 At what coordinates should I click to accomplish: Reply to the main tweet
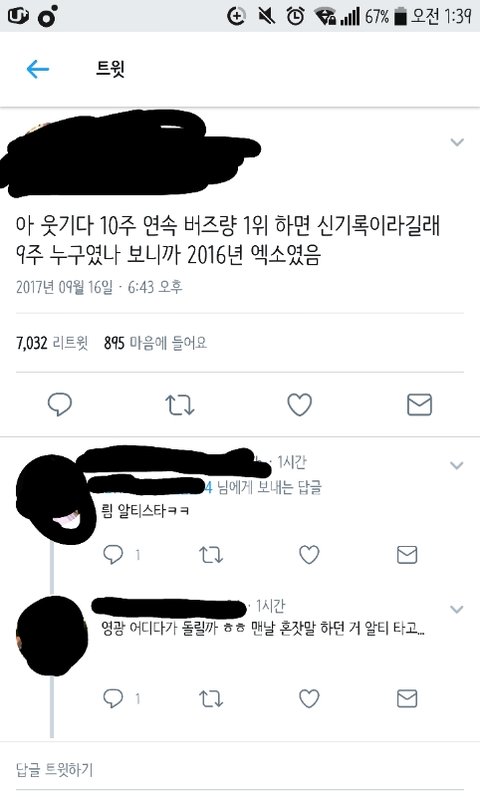pyautogui.click(x=59, y=405)
